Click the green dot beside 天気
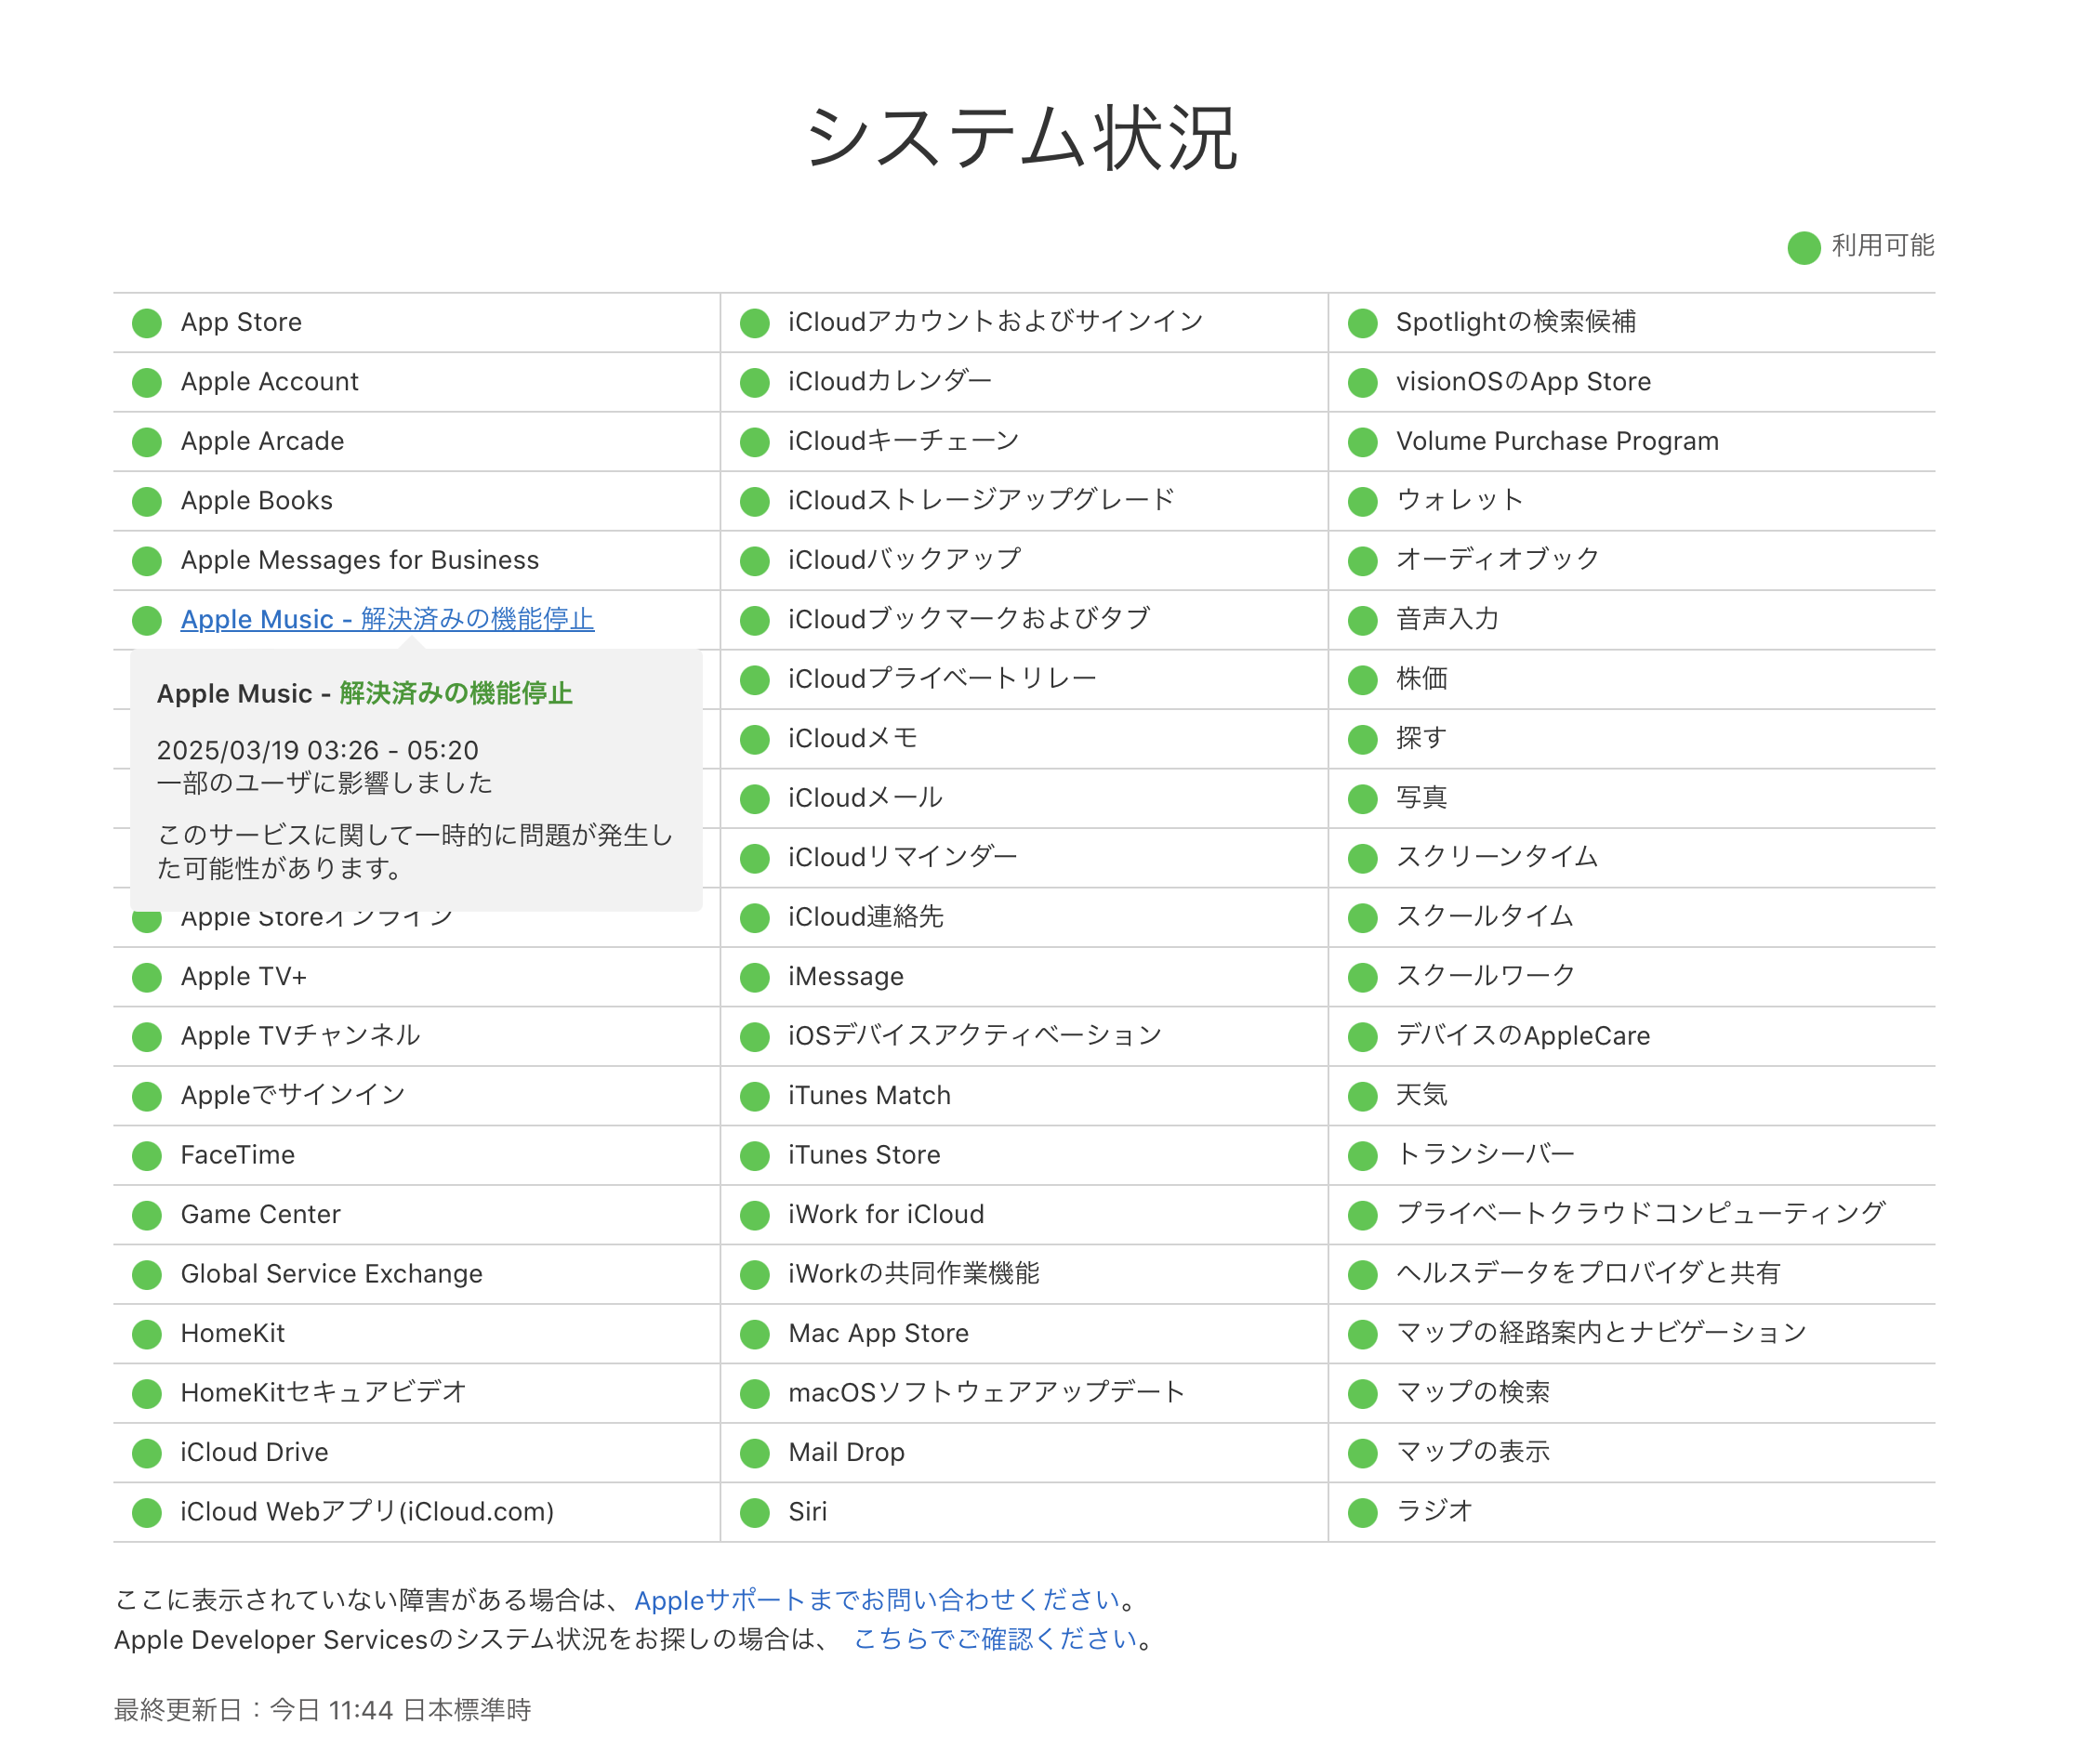Viewport: 2088px width, 1764px height. [1362, 1096]
